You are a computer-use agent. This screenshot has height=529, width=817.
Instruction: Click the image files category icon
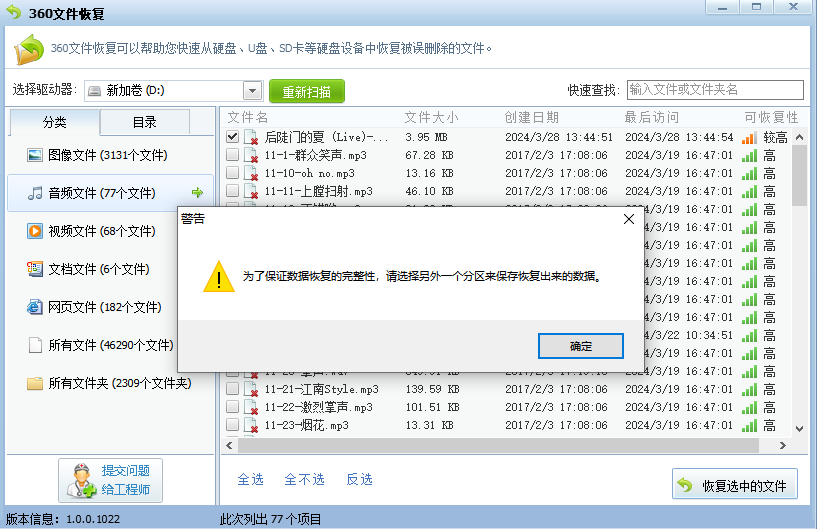(35, 155)
